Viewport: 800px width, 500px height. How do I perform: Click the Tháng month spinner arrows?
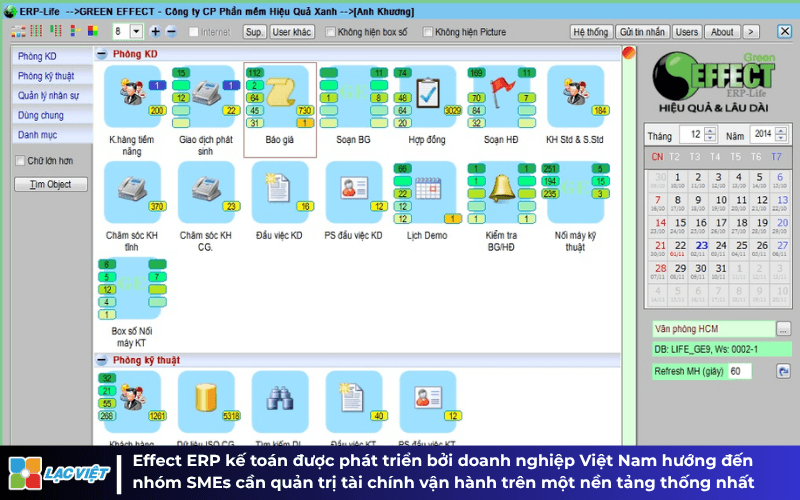tap(710, 135)
